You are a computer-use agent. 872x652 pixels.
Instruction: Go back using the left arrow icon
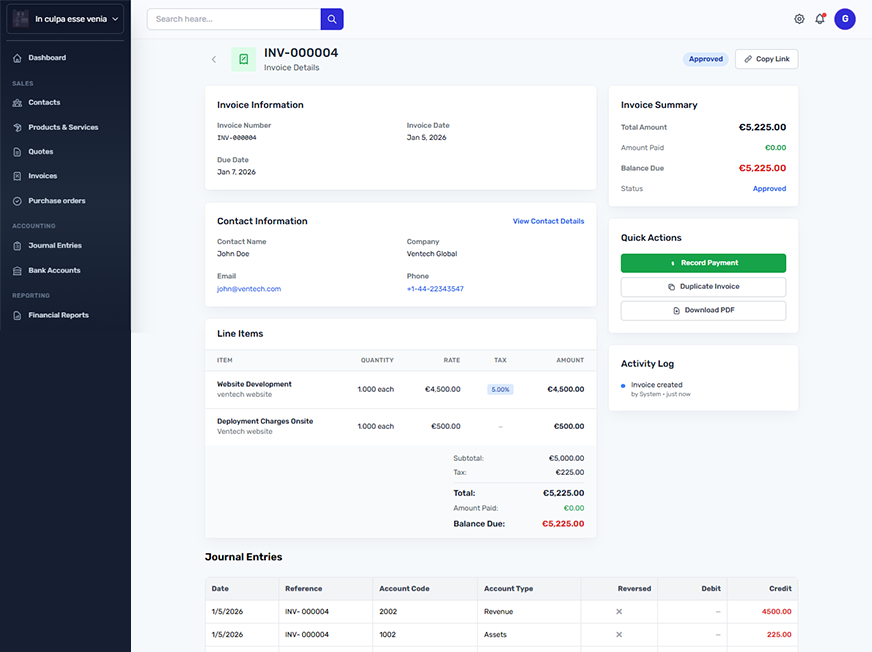coord(213,60)
